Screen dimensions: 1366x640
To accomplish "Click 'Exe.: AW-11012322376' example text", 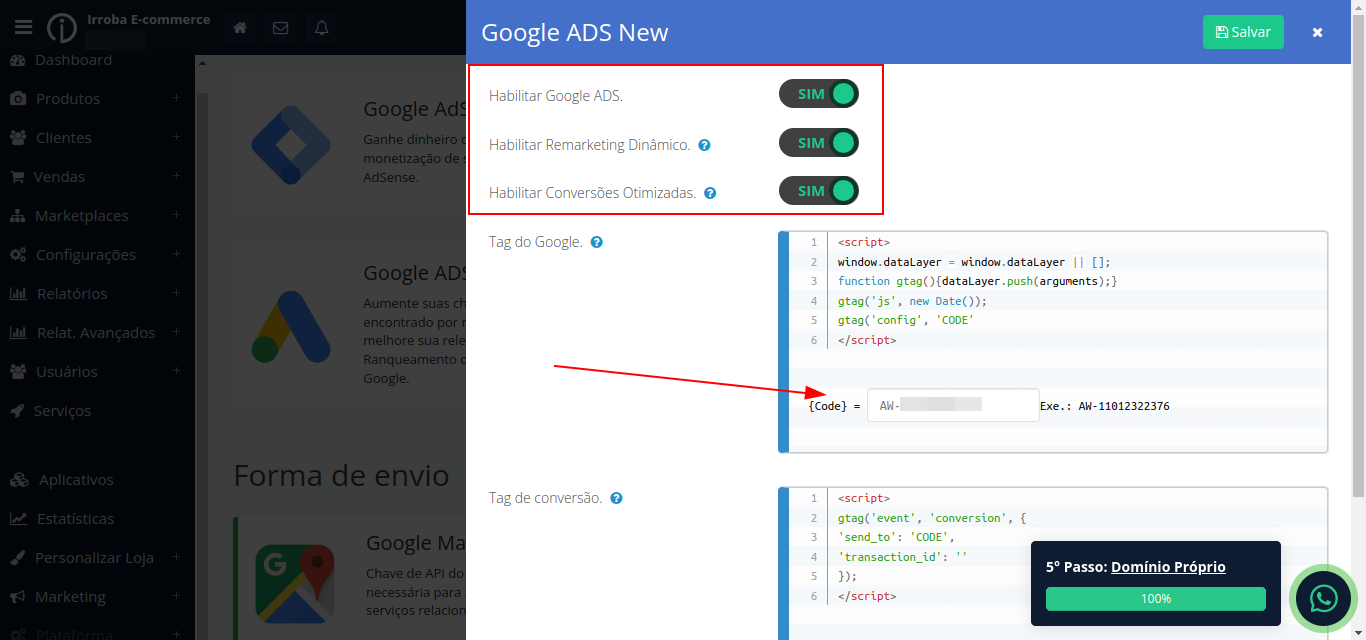I will coord(1105,406).
